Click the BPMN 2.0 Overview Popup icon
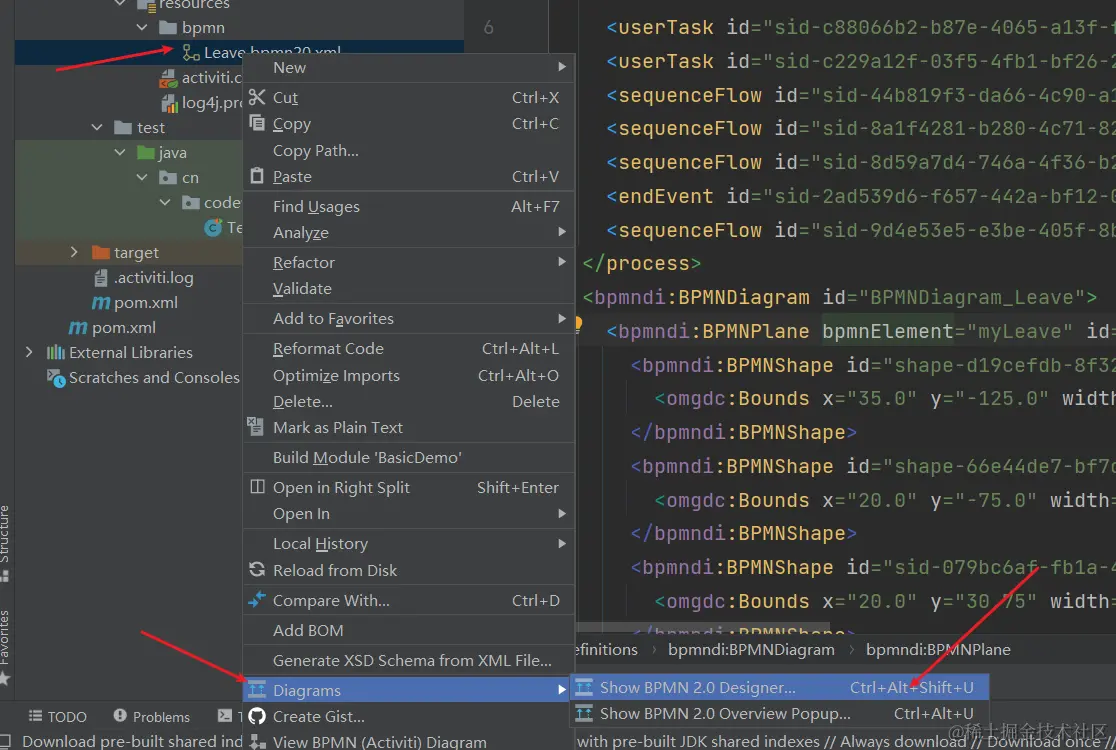The image size is (1116, 750). [x=584, y=713]
